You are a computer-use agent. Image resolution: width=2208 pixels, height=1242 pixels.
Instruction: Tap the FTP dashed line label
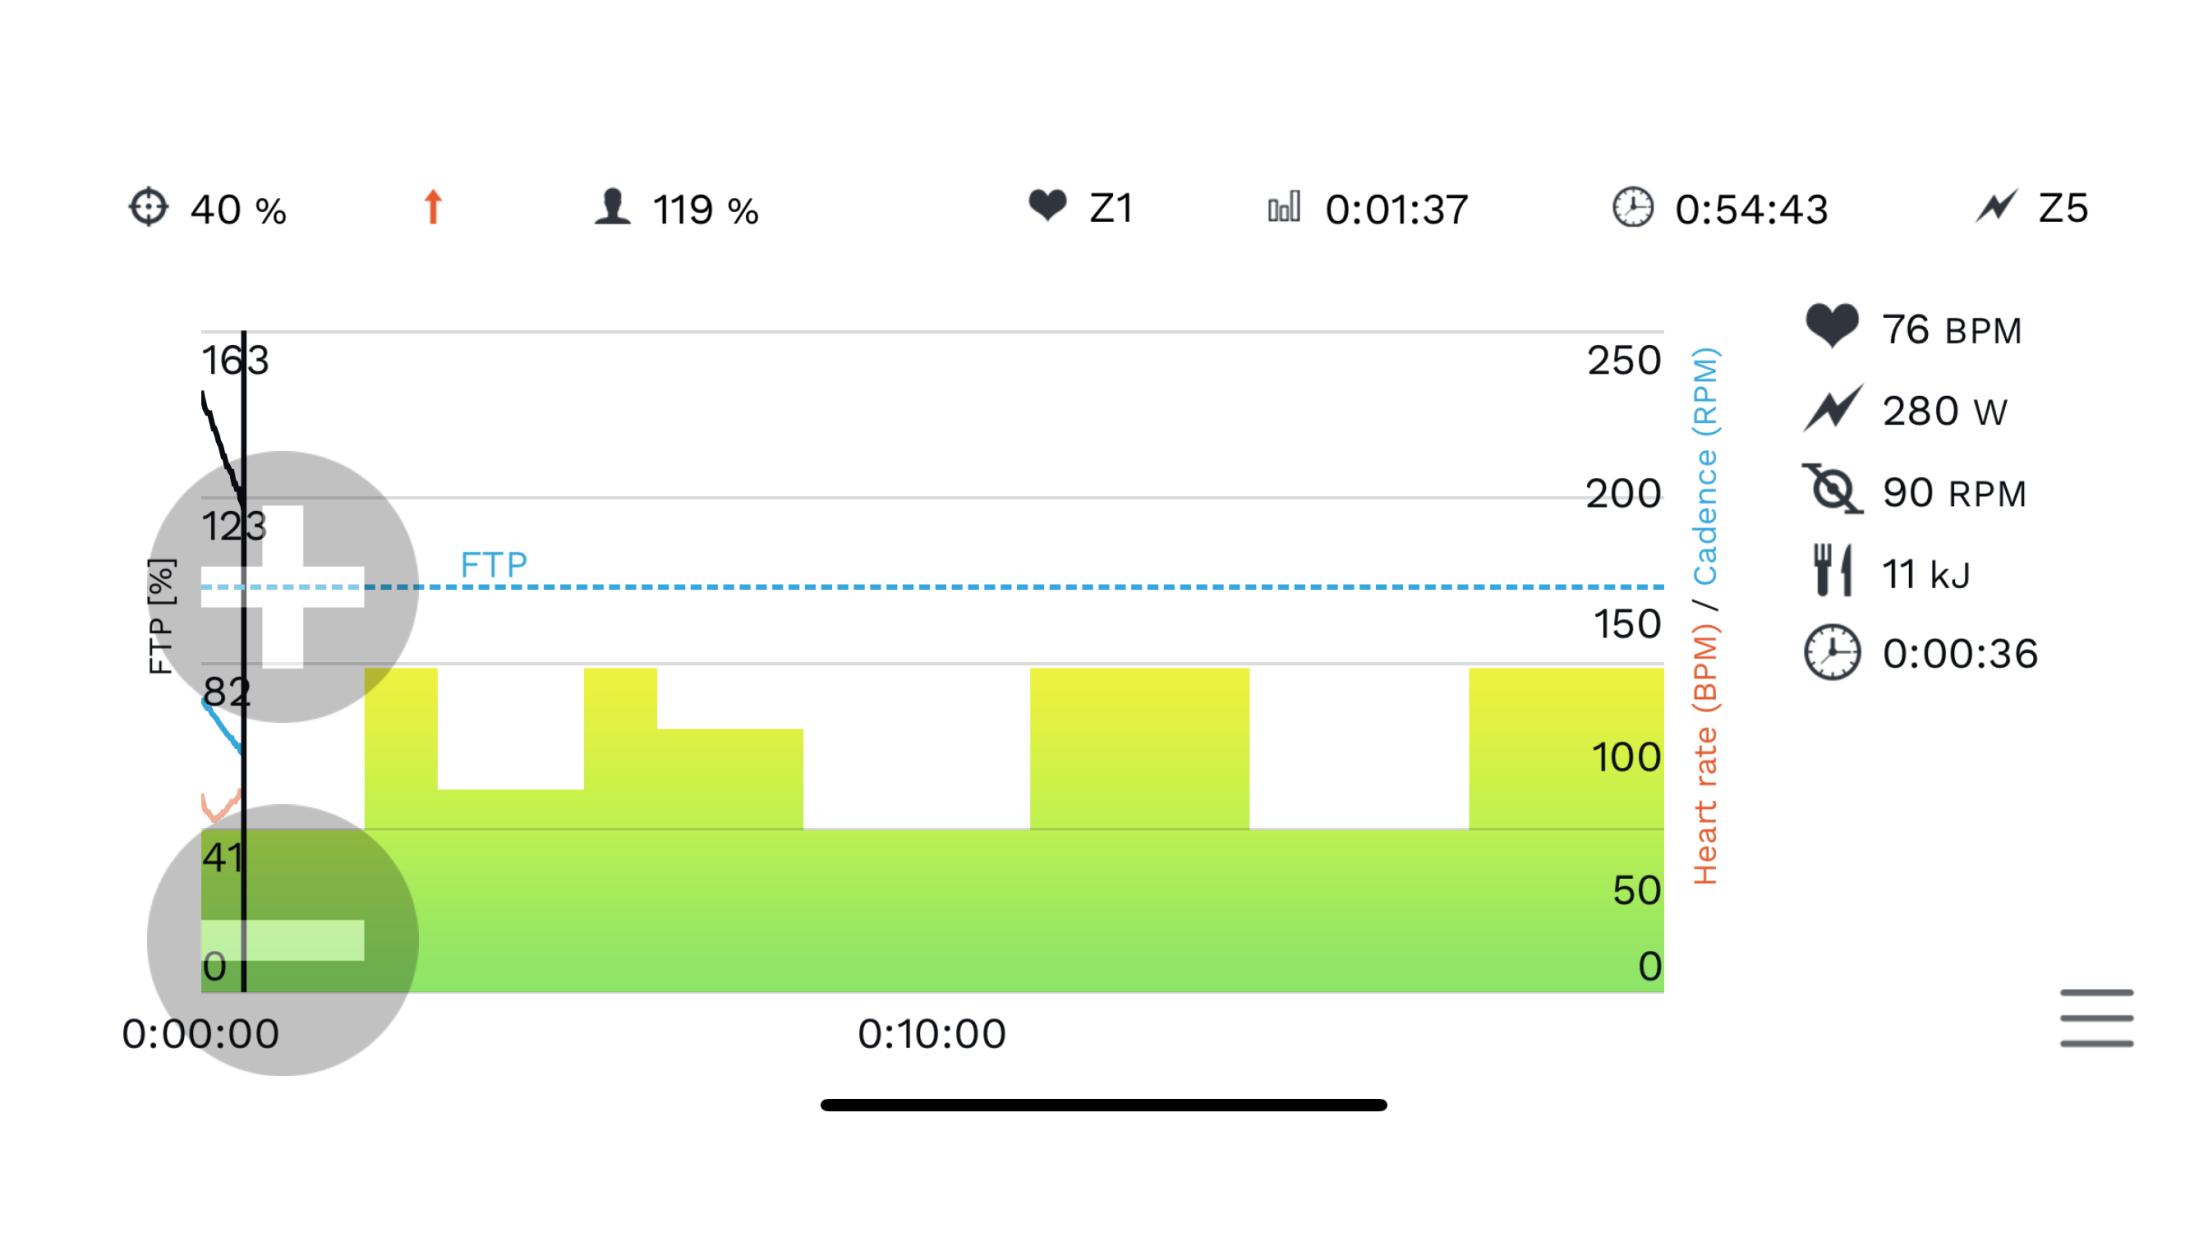tap(494, 565)
